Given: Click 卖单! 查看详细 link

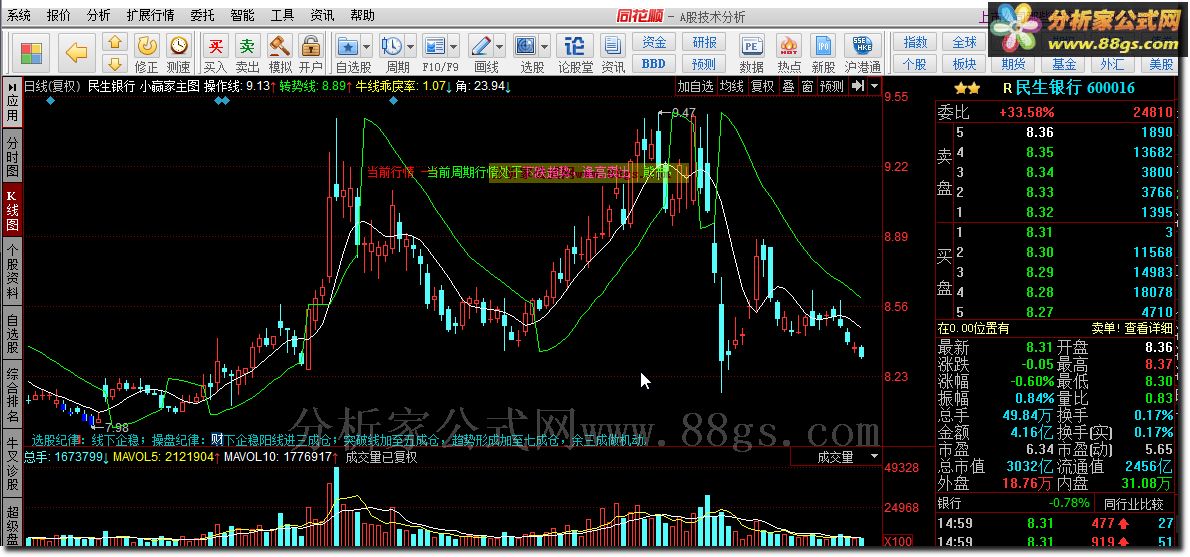Looking at the screenshot, I should [x=1132, y=328].
